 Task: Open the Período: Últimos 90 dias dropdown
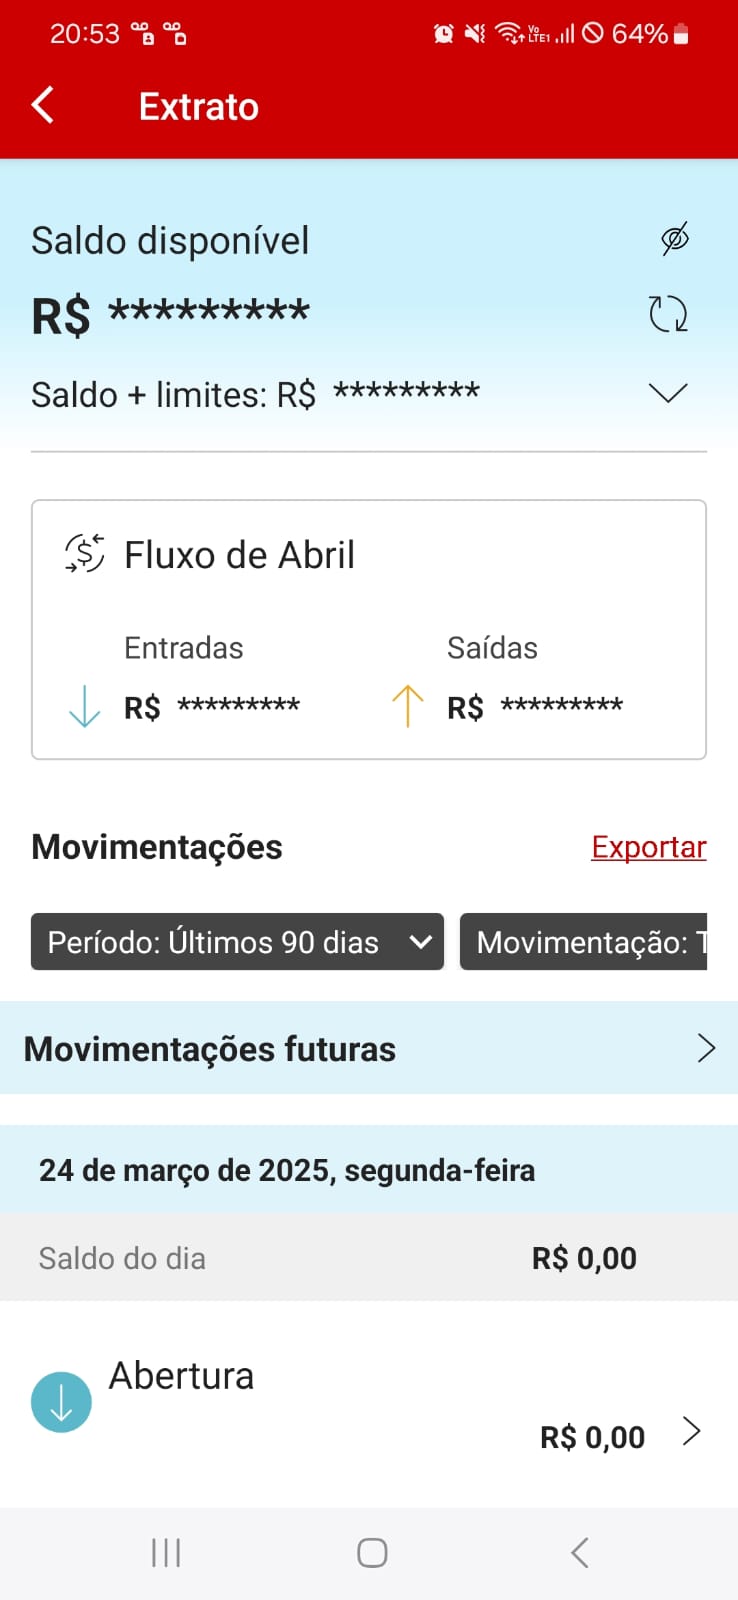(x=237, y=942)
